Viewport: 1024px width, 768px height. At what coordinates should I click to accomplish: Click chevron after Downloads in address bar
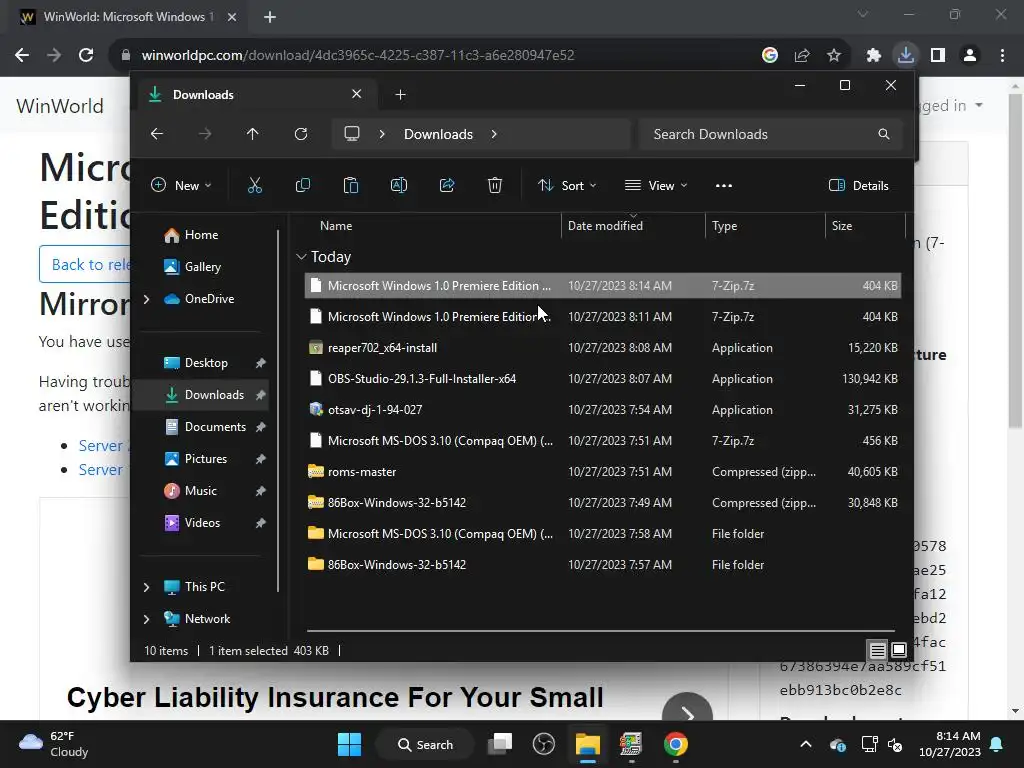point(494,134)
